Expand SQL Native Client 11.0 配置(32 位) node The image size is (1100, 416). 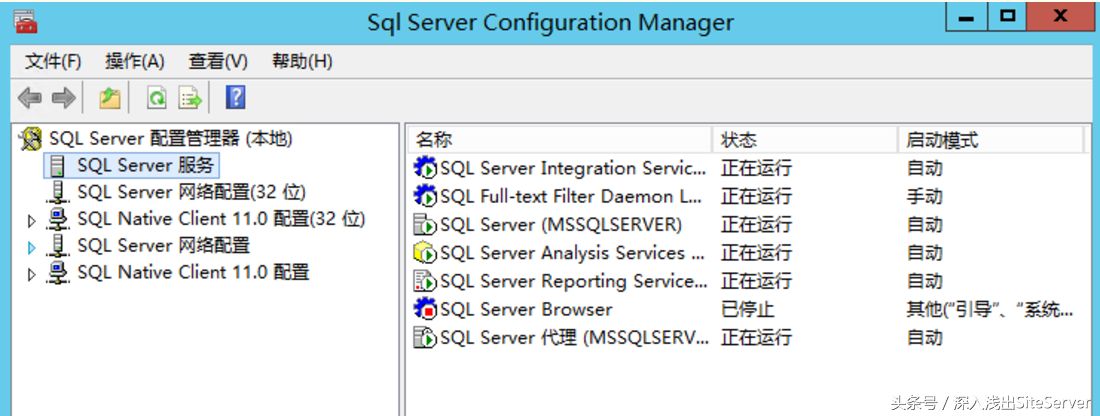[31, 221]
